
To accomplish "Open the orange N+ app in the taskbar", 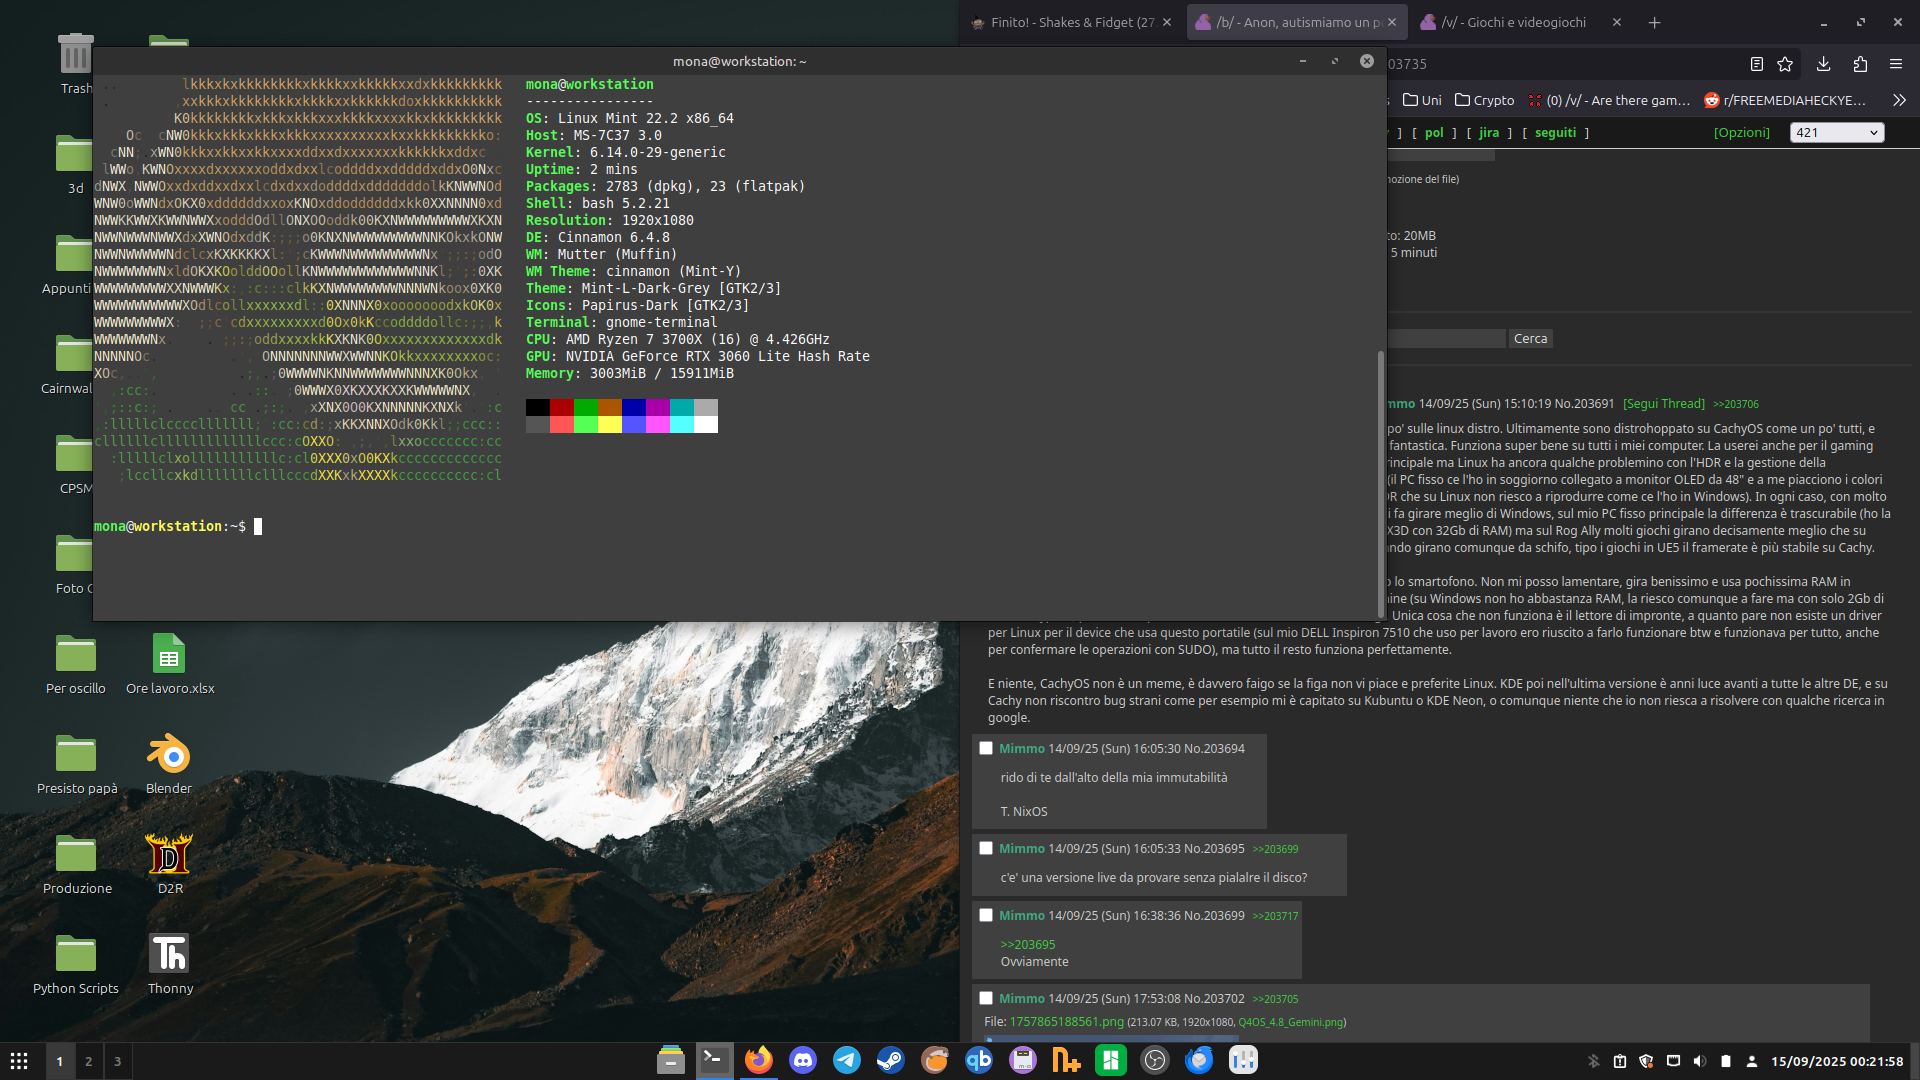I will pyautogui.click(x=1067, y=1060).
